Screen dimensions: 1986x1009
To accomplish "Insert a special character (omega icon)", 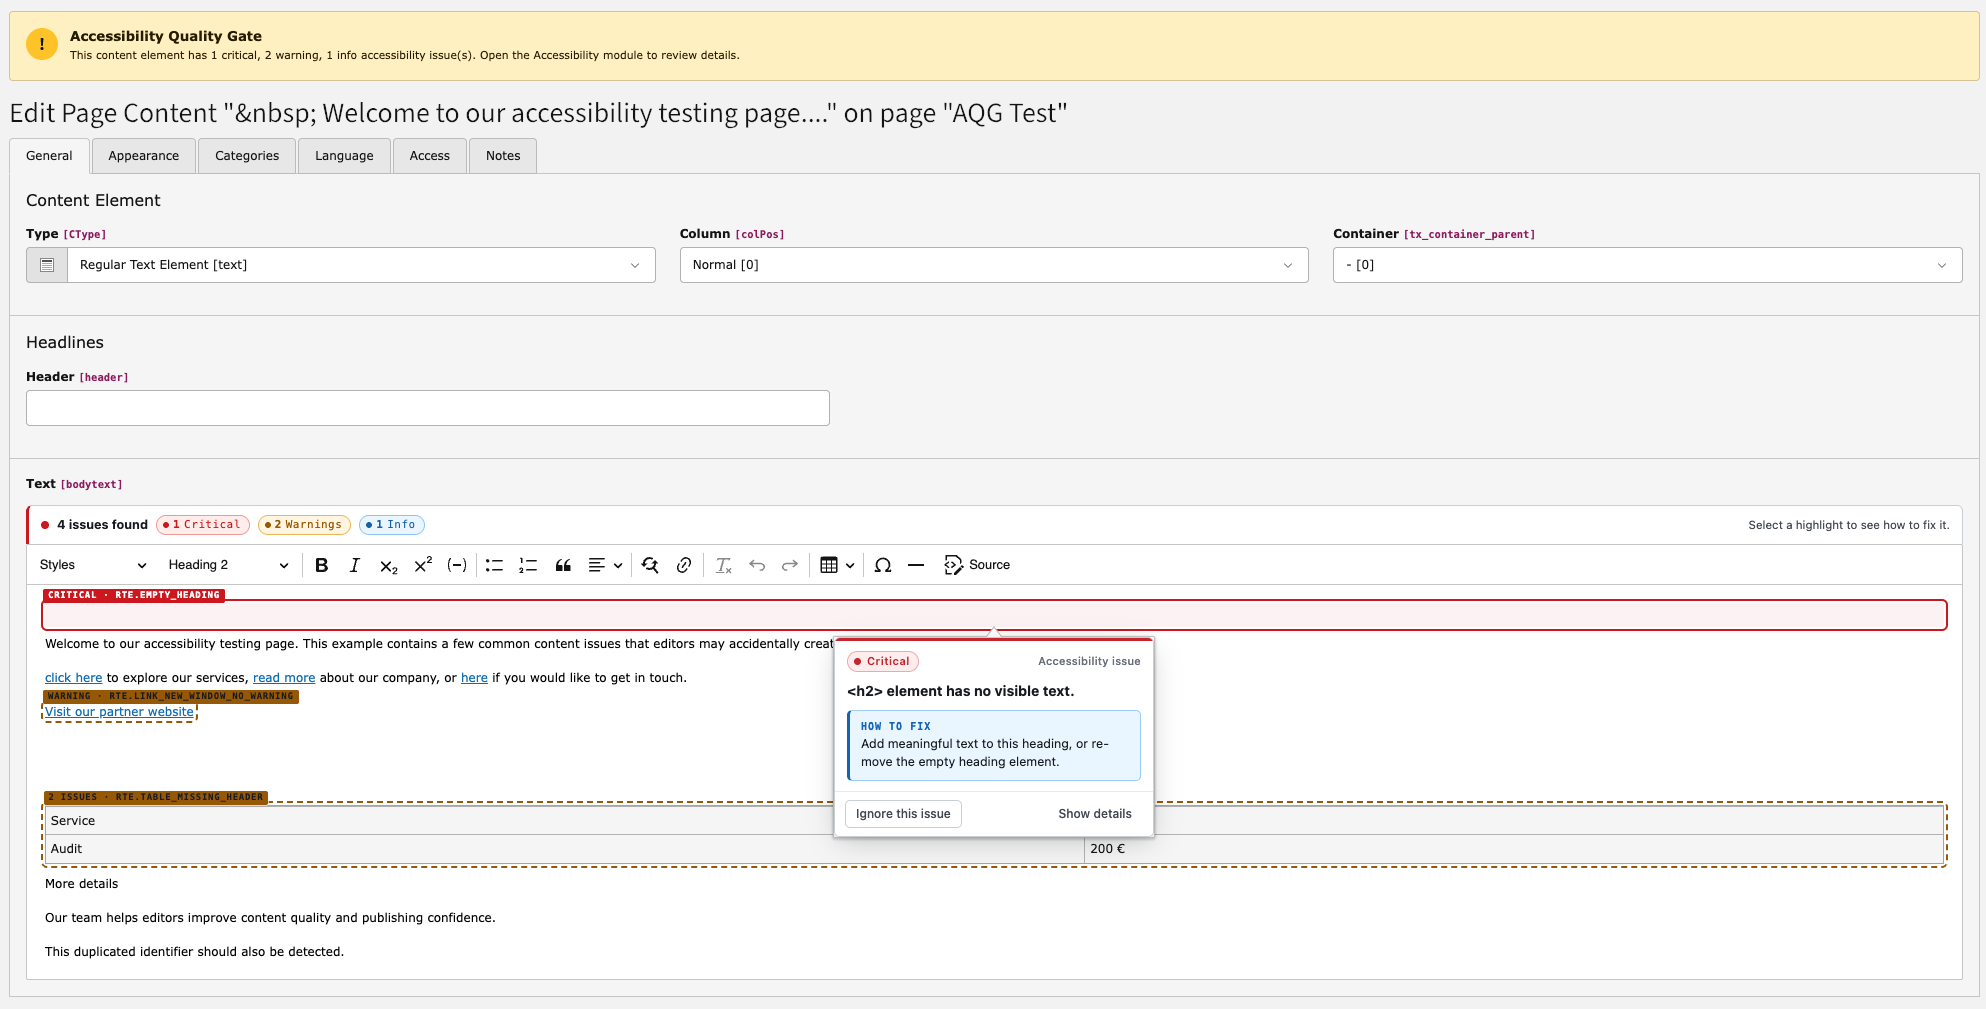I will pyautogui.click(x=883, y=565).
